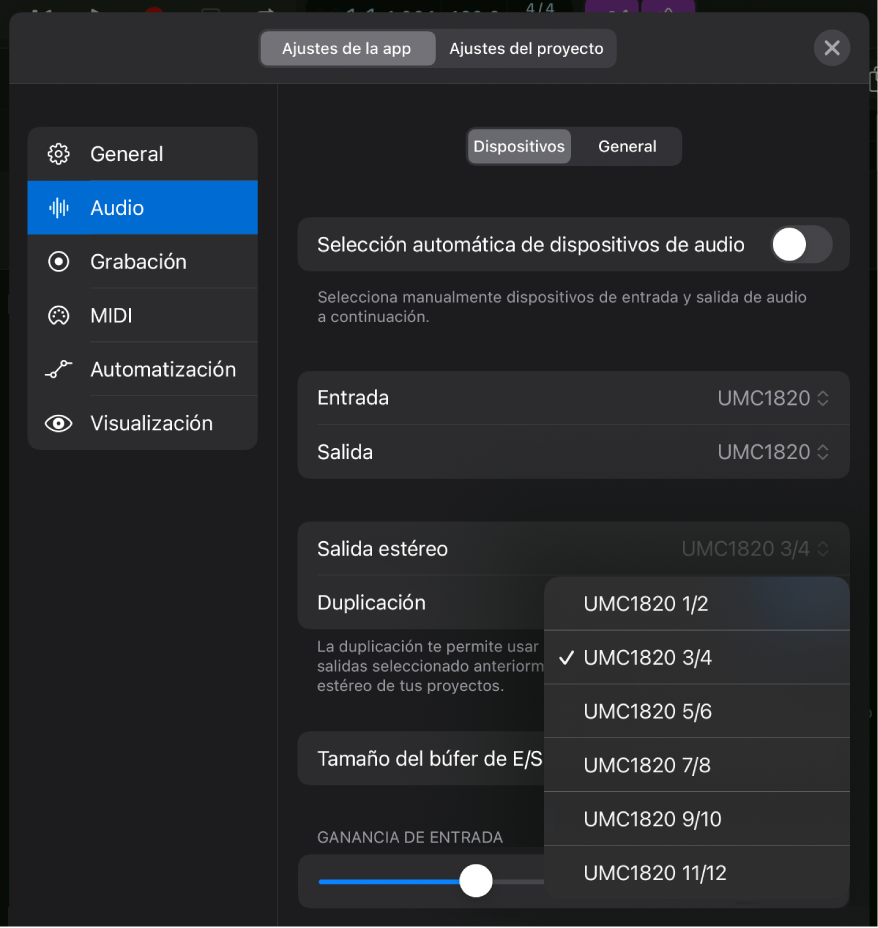Open the Salida UMC1820 device dropdown
Screen dimensions: 878x928
tap(773, 452)
